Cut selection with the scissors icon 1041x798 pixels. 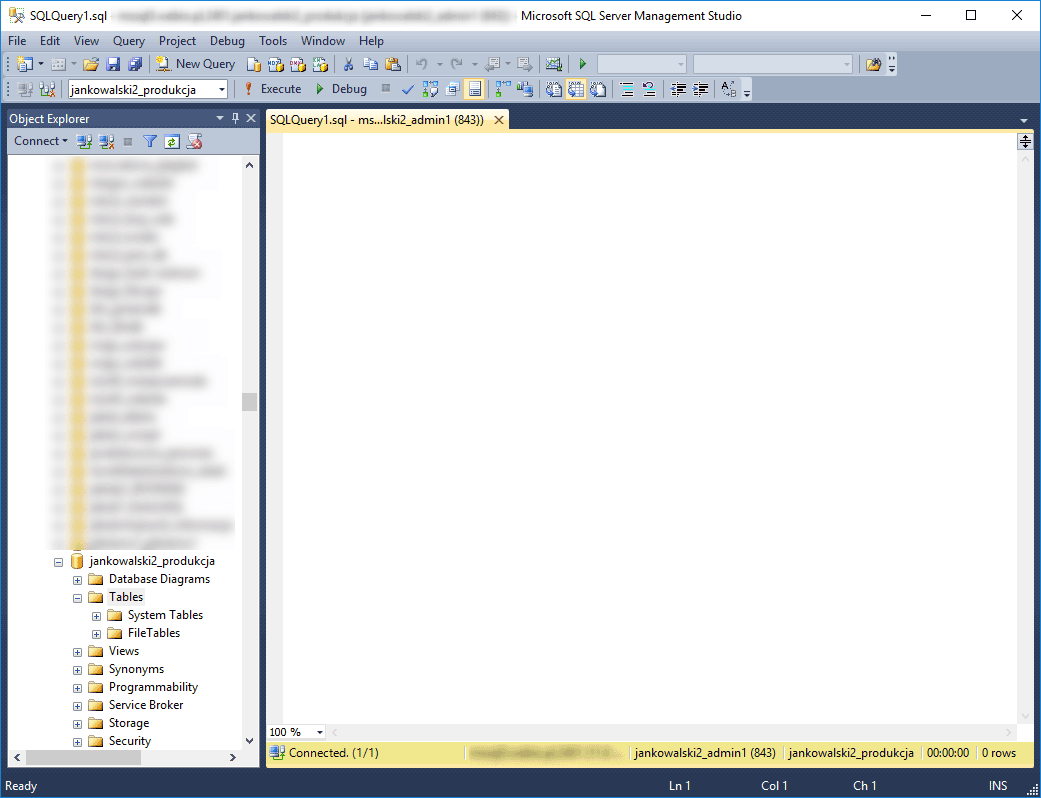[x=348, y=64]
